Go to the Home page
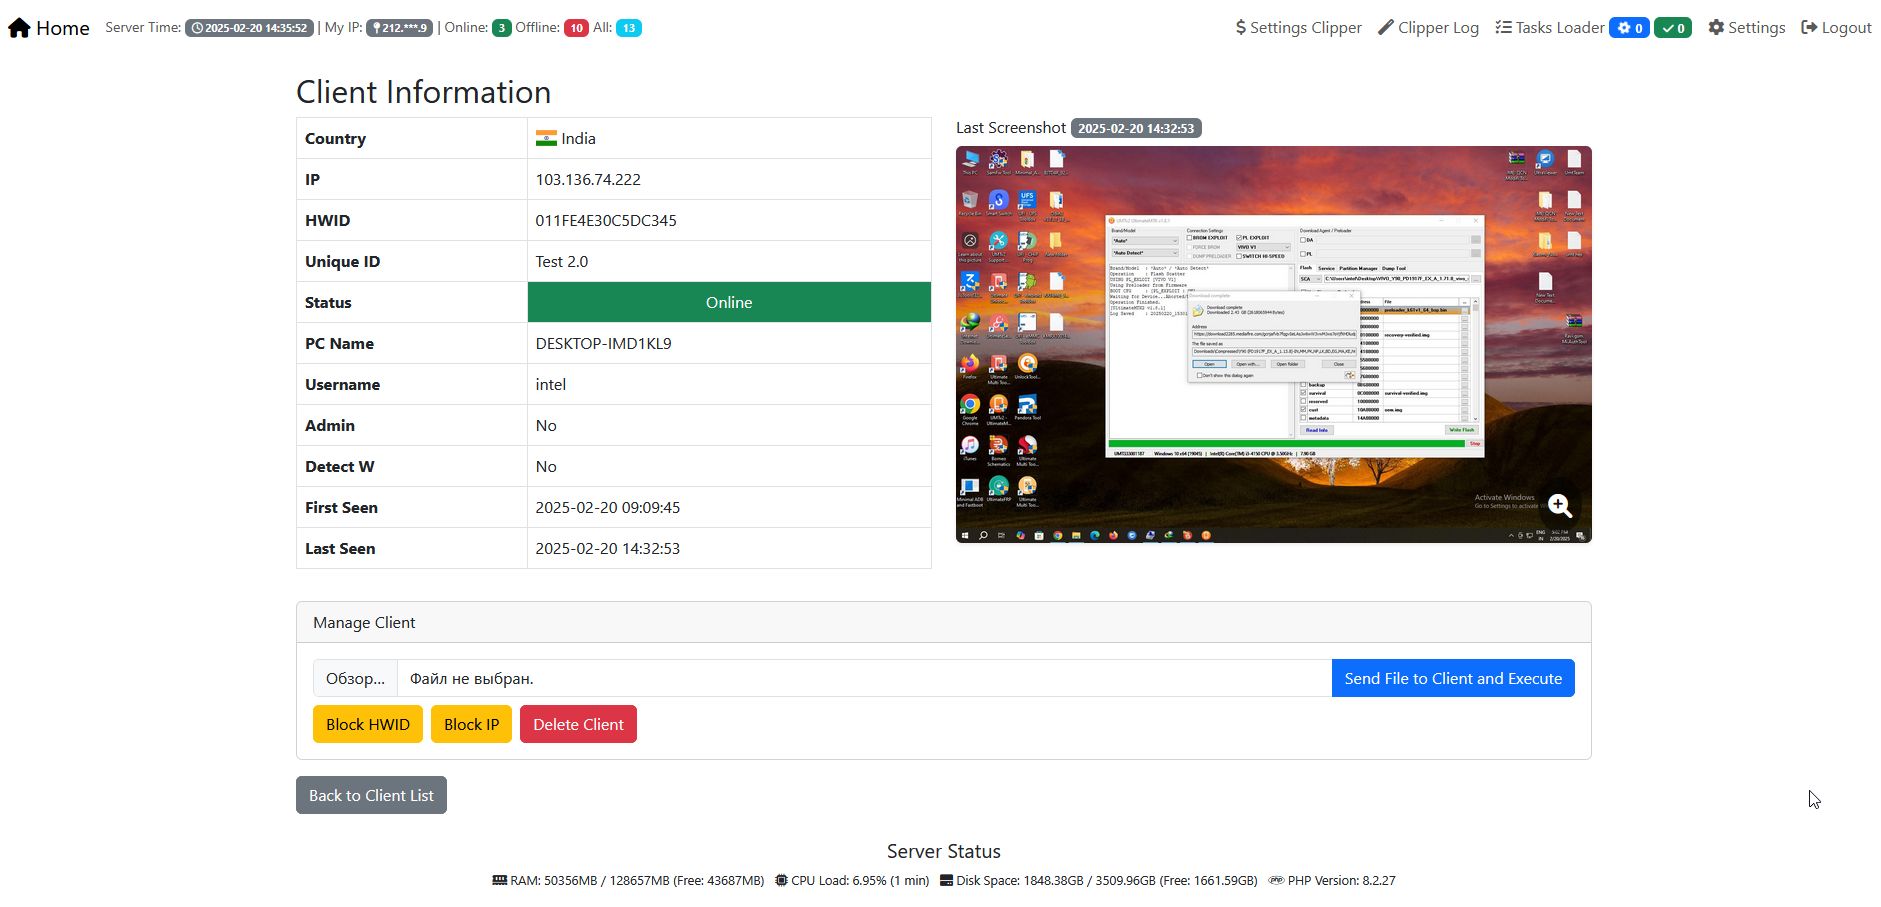This screenshot has height=907, width=1881. [x=49, y=28]
